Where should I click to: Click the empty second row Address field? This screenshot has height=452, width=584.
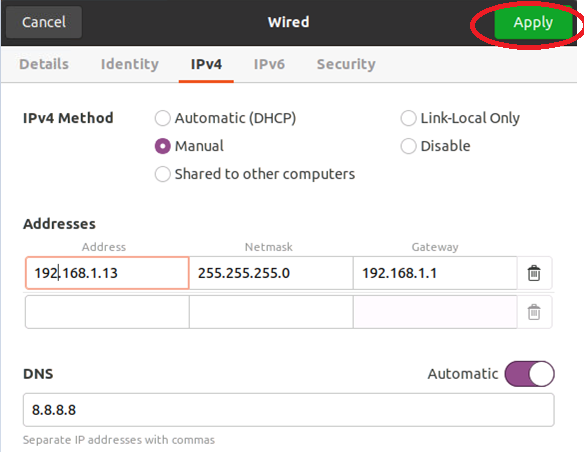107,312
